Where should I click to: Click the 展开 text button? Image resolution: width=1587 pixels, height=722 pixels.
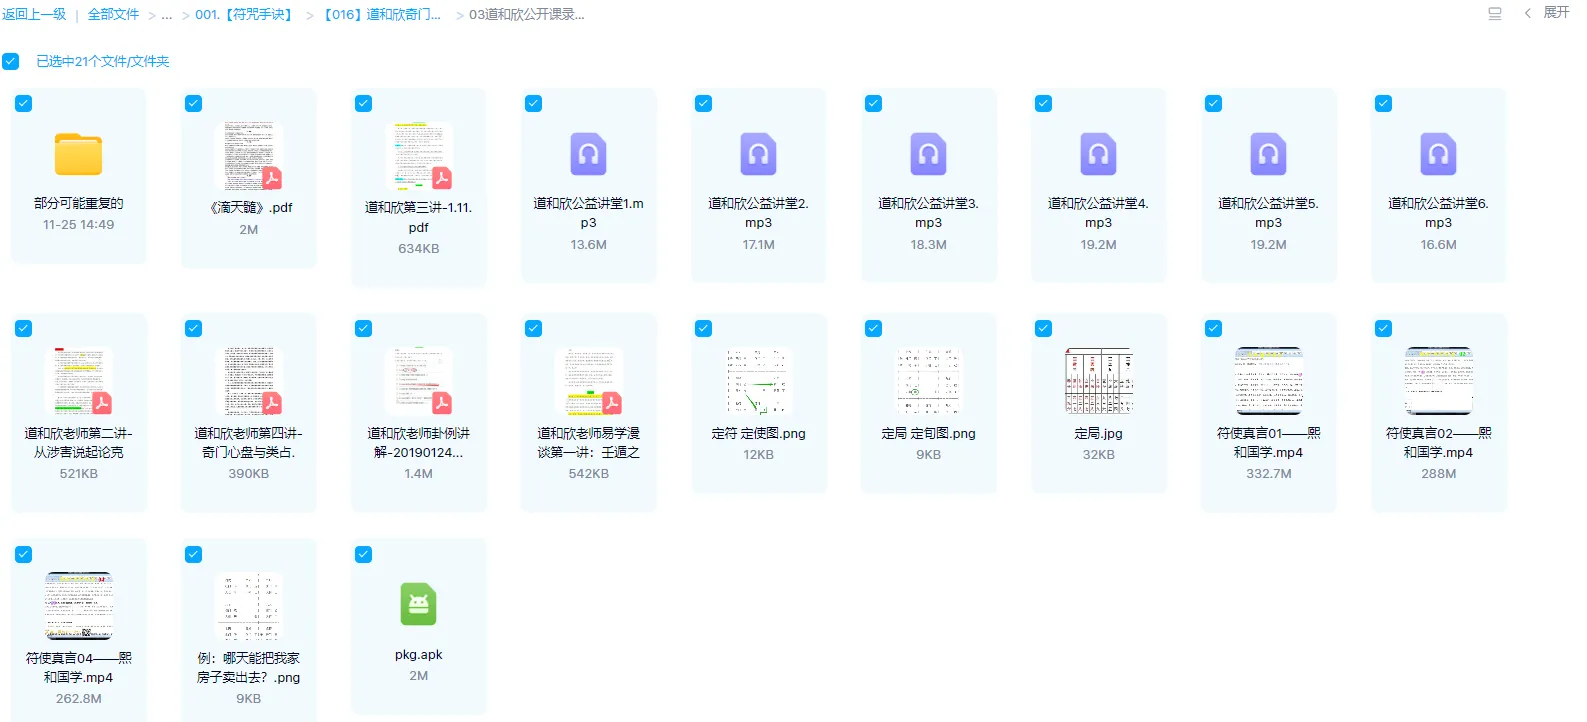click(x=1556, y=13)
